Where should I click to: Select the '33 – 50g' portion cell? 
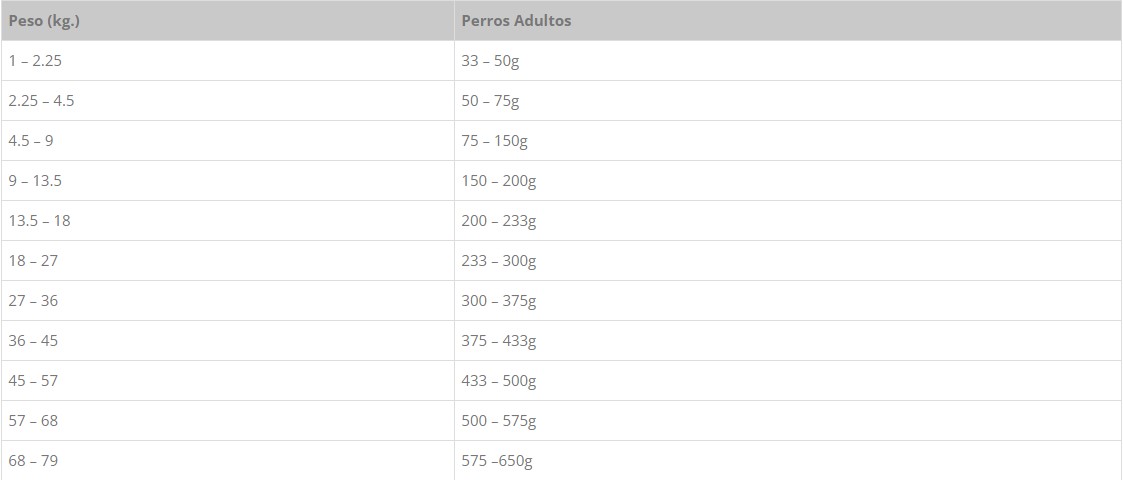[x=490, y=61]
